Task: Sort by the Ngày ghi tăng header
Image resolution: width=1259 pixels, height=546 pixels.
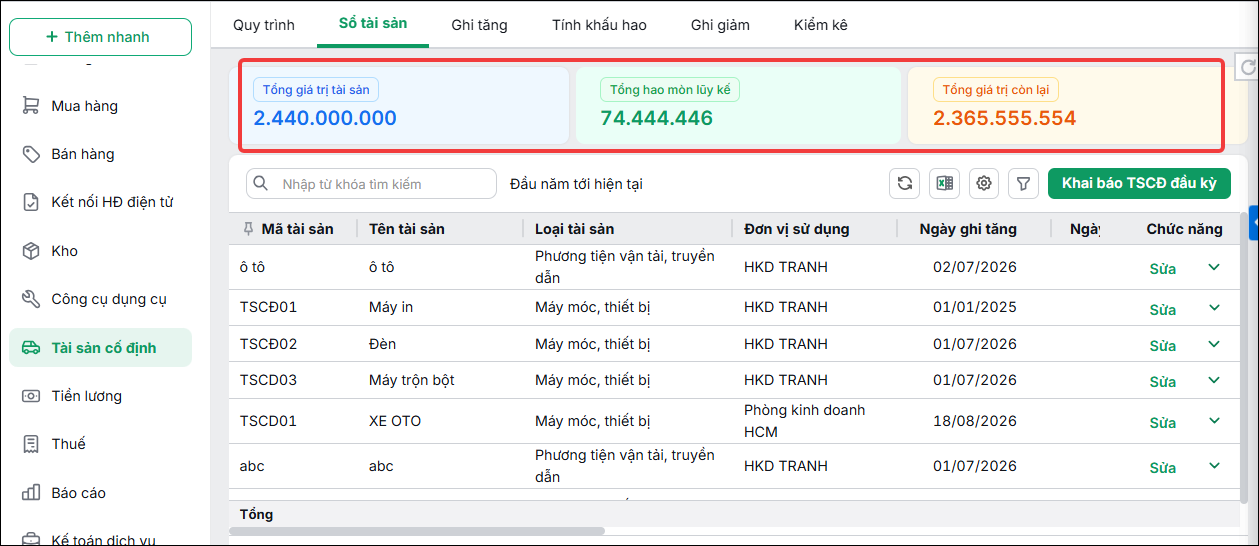Action: (968, 229)
